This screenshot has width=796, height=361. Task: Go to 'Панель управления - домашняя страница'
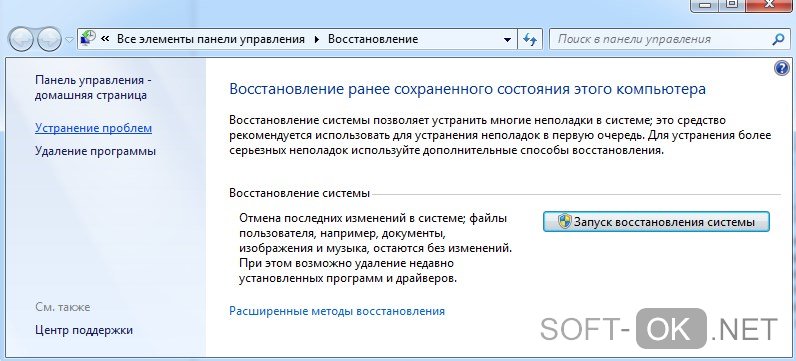pyautogui.click(x=93, y=87)
